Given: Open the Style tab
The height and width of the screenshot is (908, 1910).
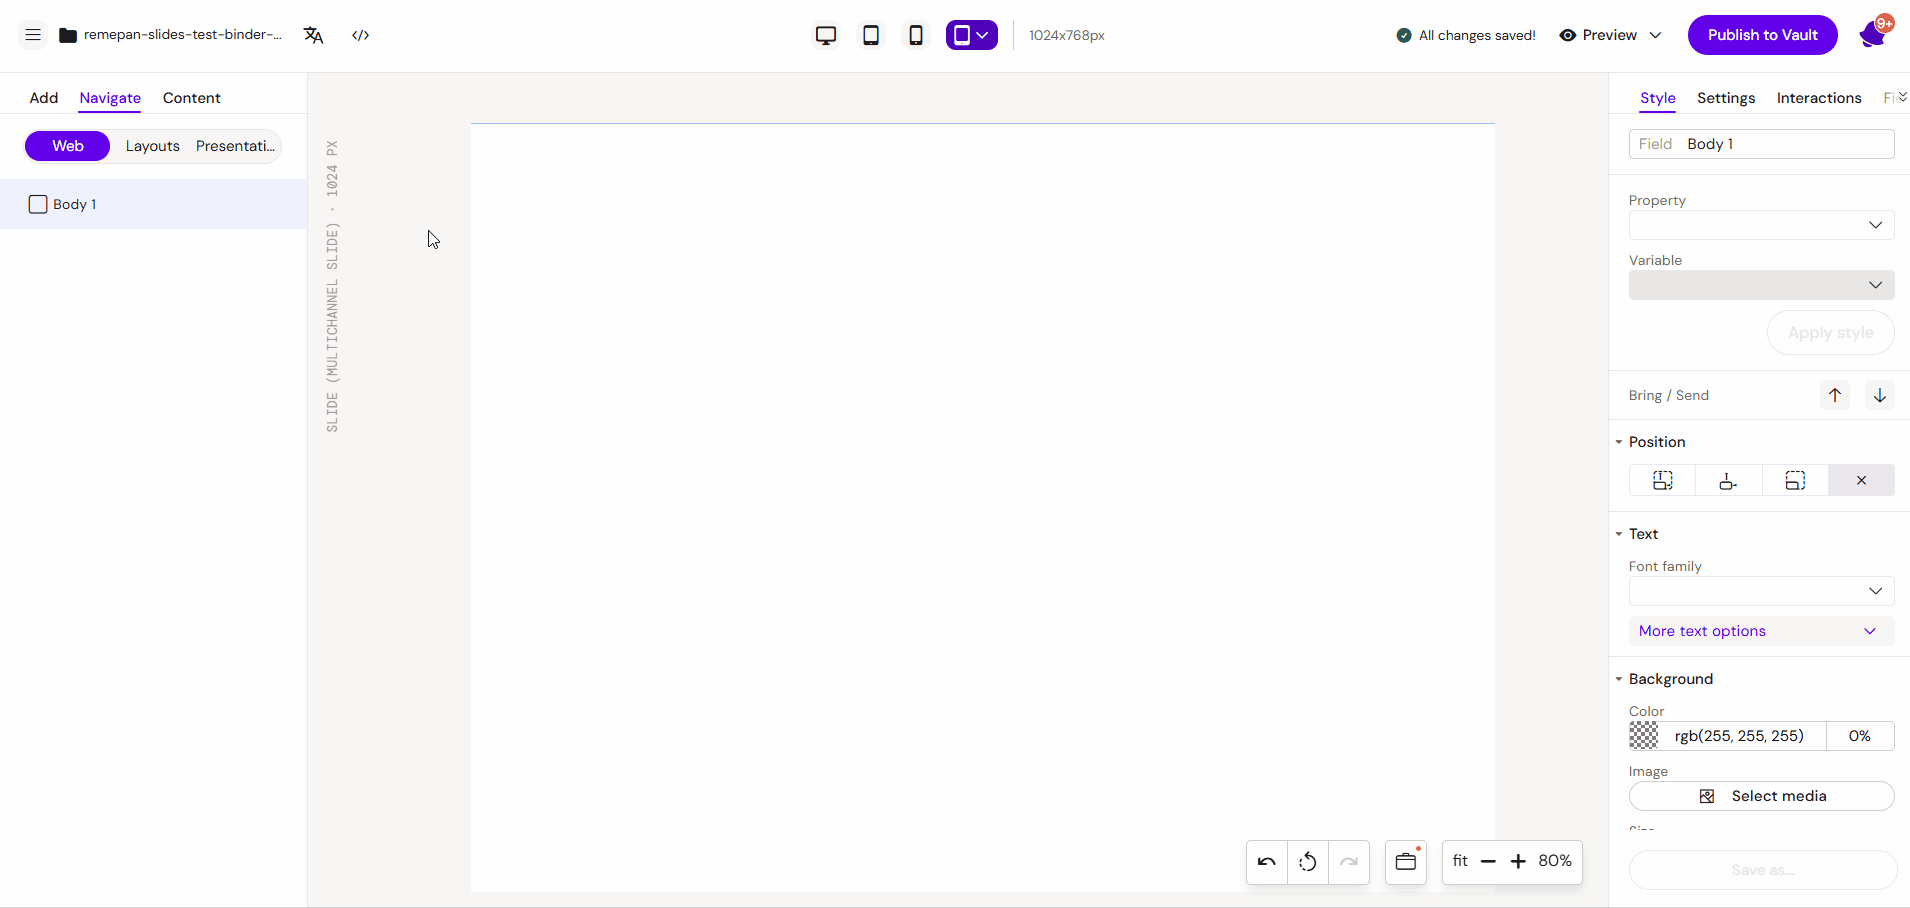Looking at the screenshot, I should click(x=1658, y=98).
